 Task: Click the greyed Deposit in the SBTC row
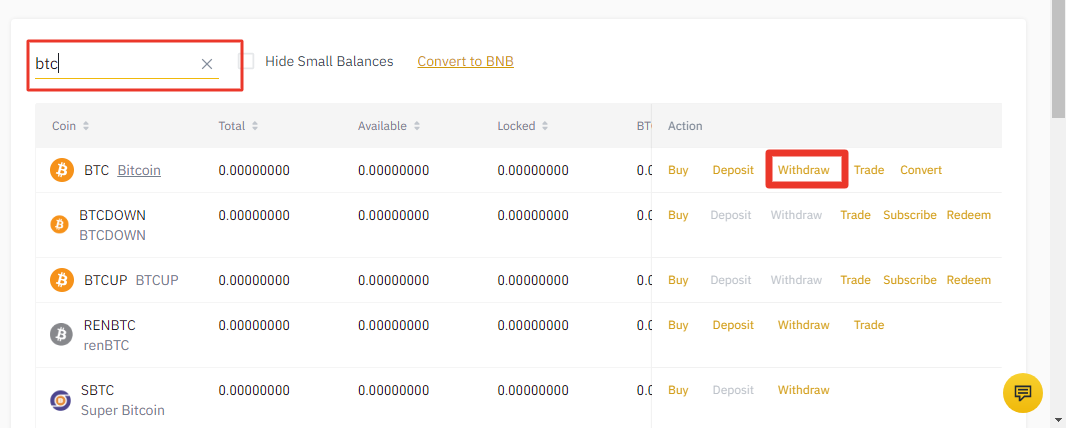733,391
